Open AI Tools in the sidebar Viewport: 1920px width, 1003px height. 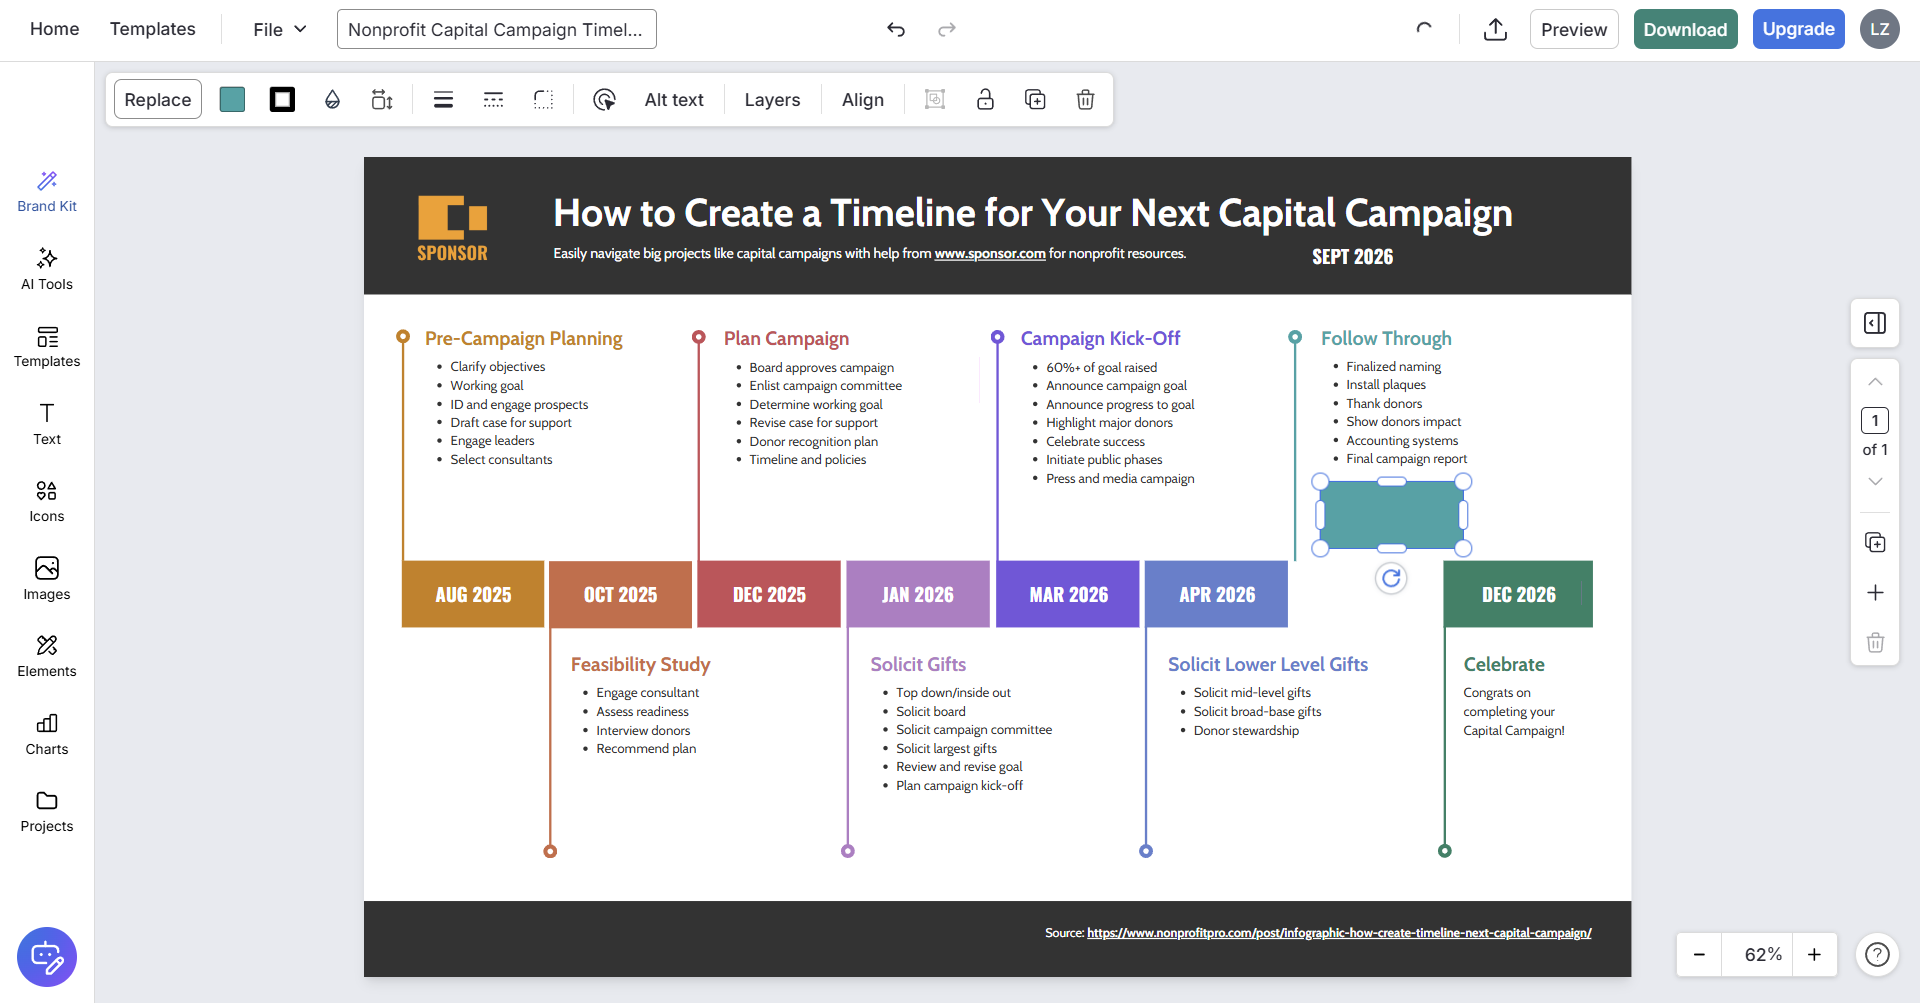[x=47, y=269]
